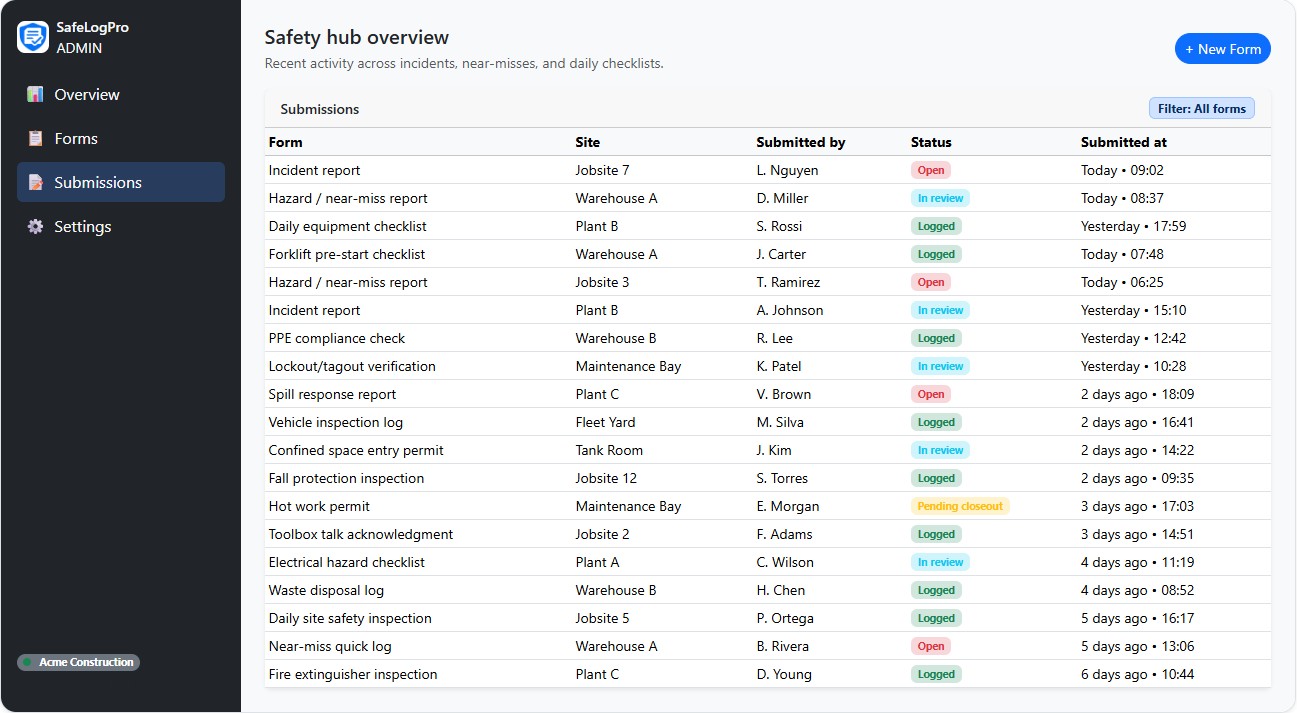Click the Status column header
This screenshot has width=1297, height=713.
click(x=931, y=142)
